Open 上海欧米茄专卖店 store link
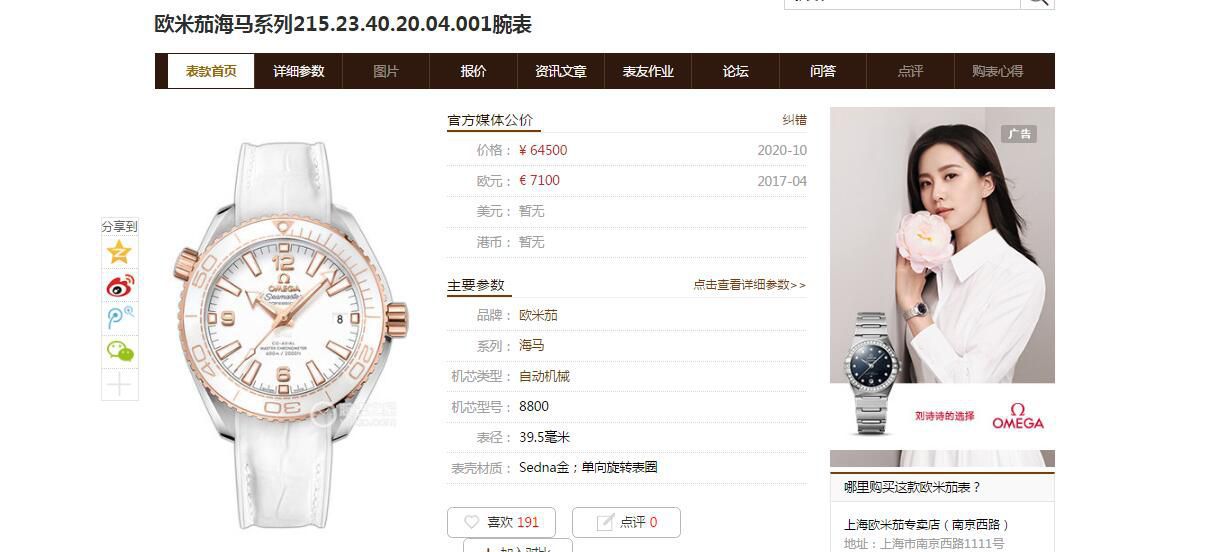 click(927, 524)
